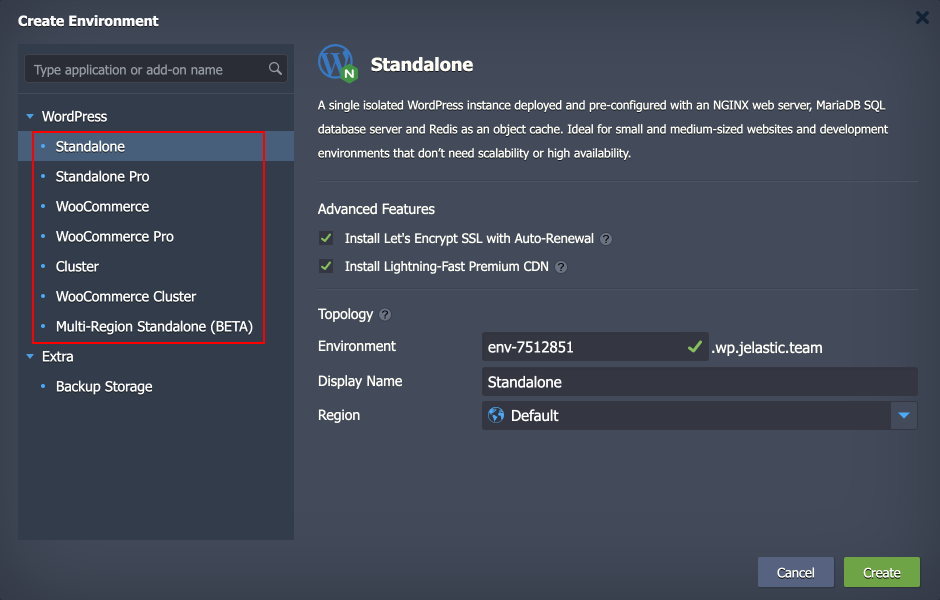Collapse the WordPress category

(x=29, y=116)
